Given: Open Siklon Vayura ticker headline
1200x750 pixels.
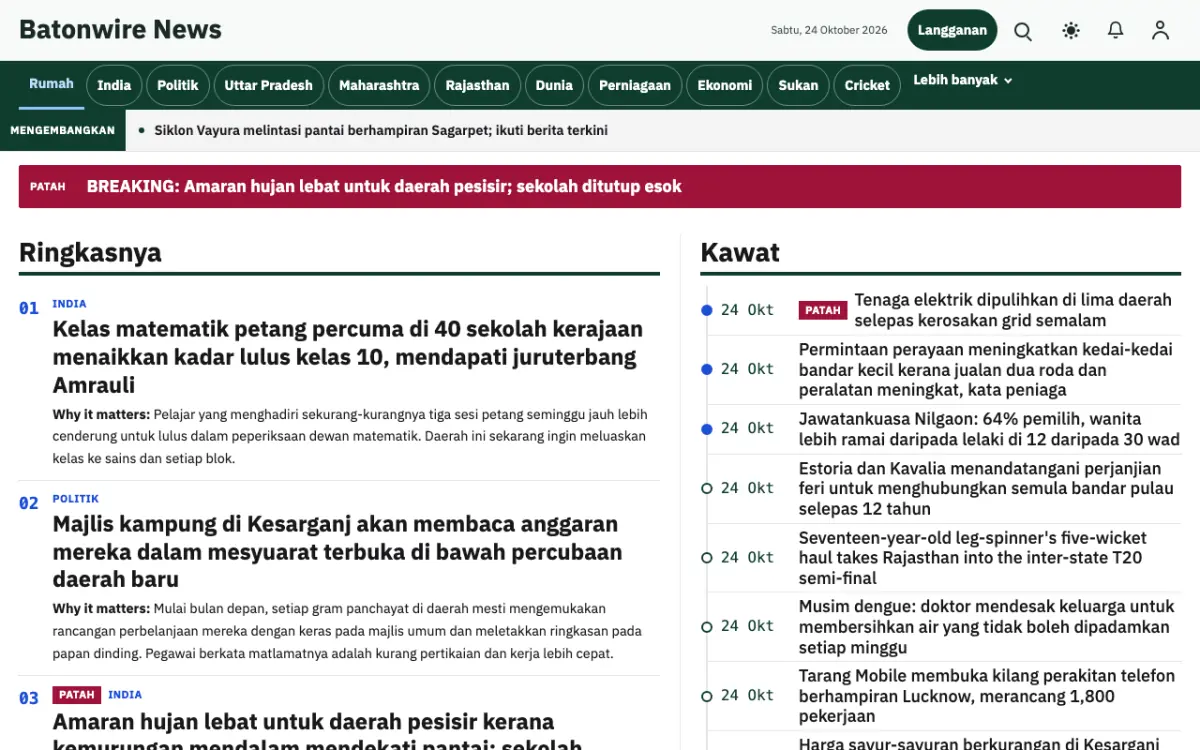Looking at the screenshot, I should click(x=381, y=130).
